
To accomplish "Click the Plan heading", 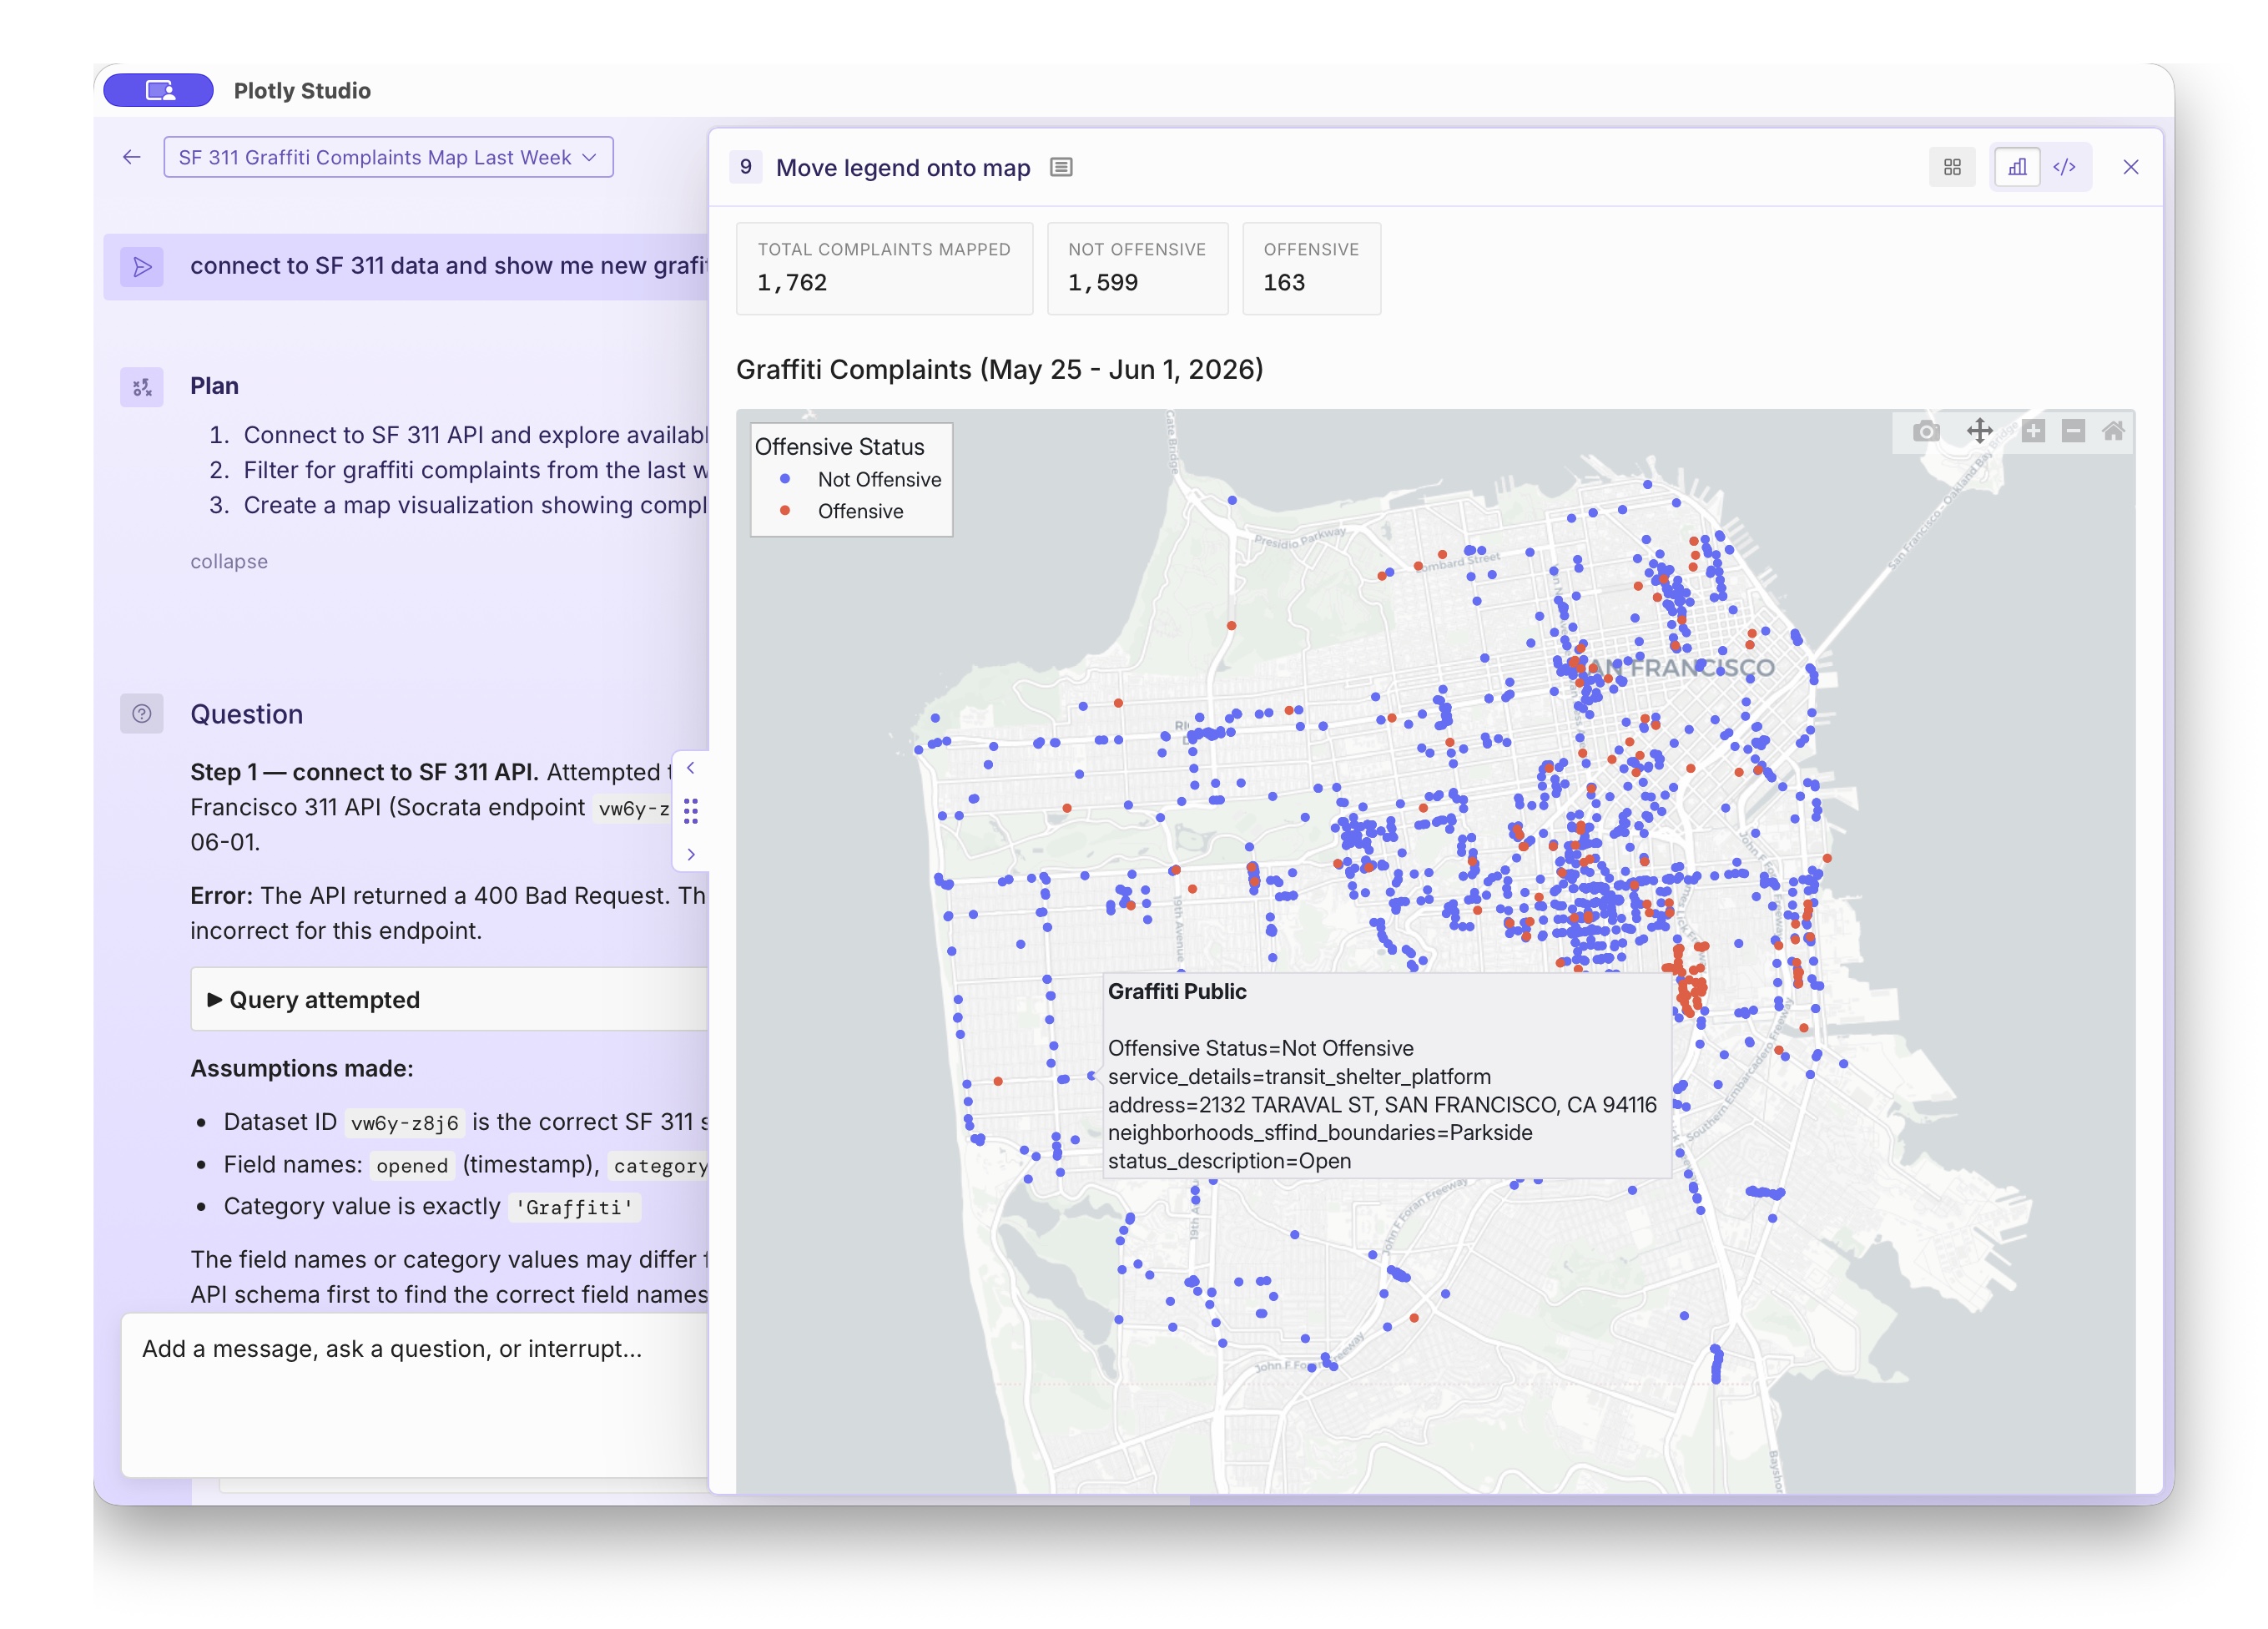I will 214,386.
